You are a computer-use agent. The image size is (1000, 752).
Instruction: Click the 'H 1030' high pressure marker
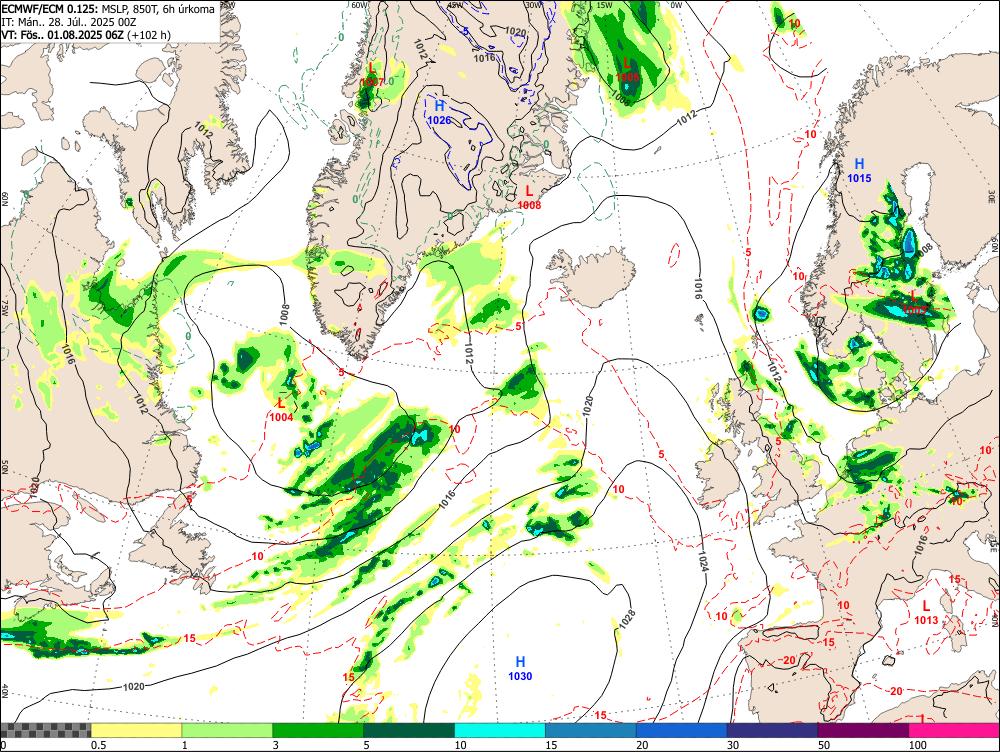coord(520,668)
